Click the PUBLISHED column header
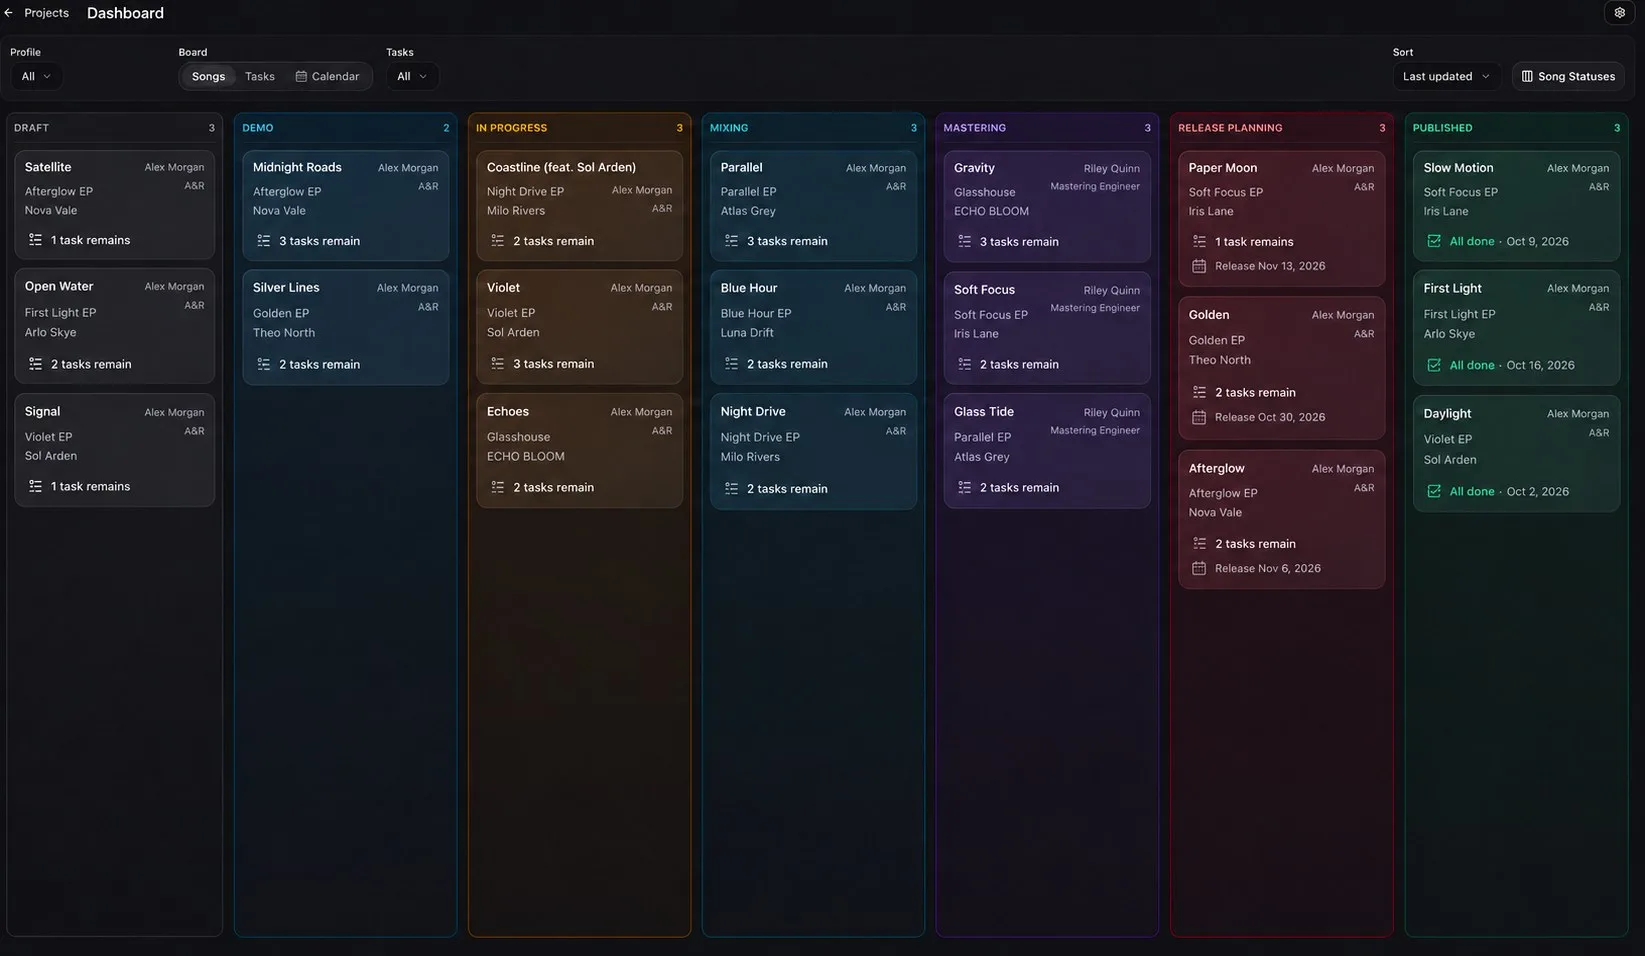1645x956 pixels. [x=1442, y=128]
